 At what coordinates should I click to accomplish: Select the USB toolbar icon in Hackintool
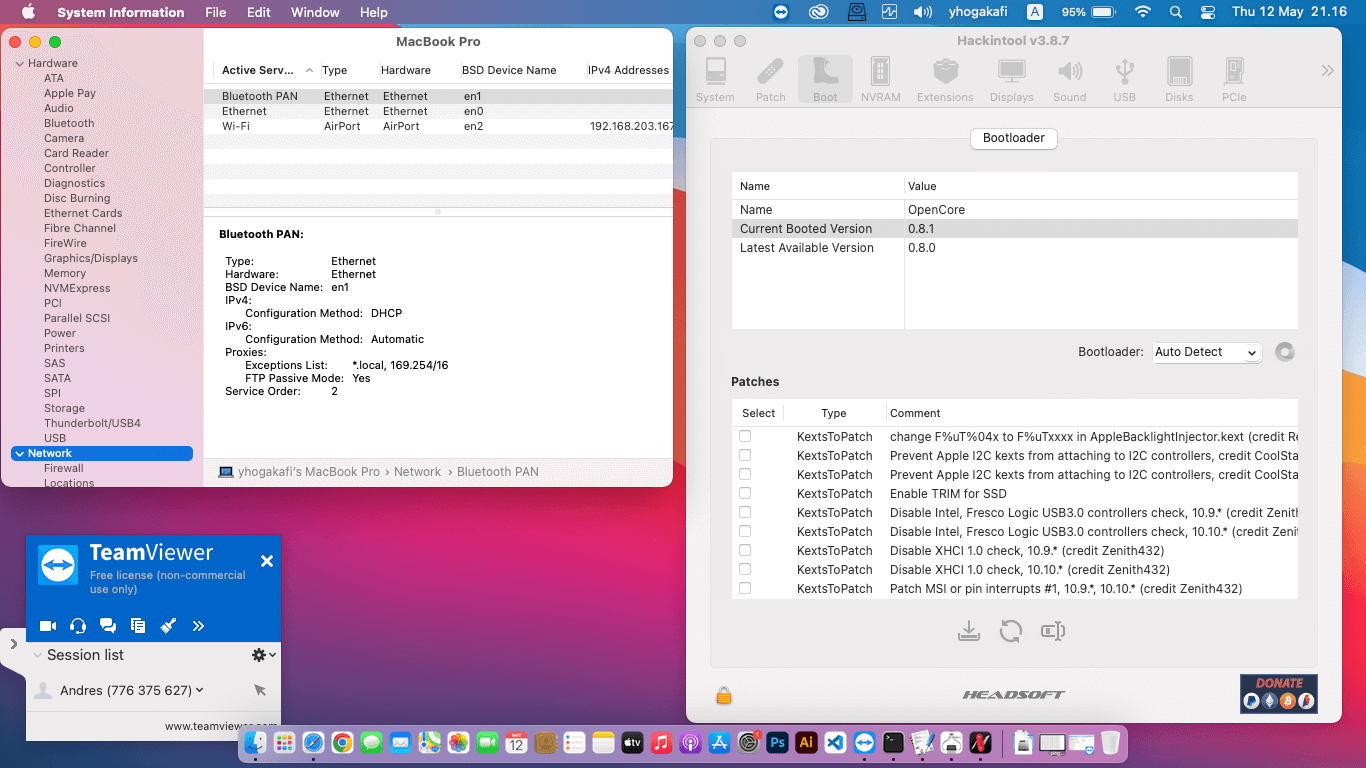[x=1124, y=80]
